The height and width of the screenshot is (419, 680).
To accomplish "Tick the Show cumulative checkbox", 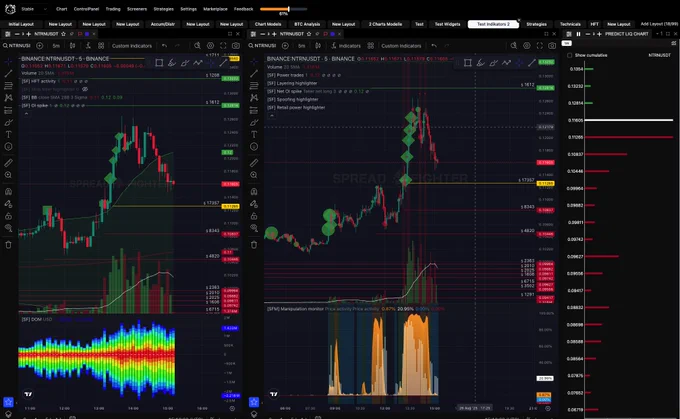I will (569, 55).
